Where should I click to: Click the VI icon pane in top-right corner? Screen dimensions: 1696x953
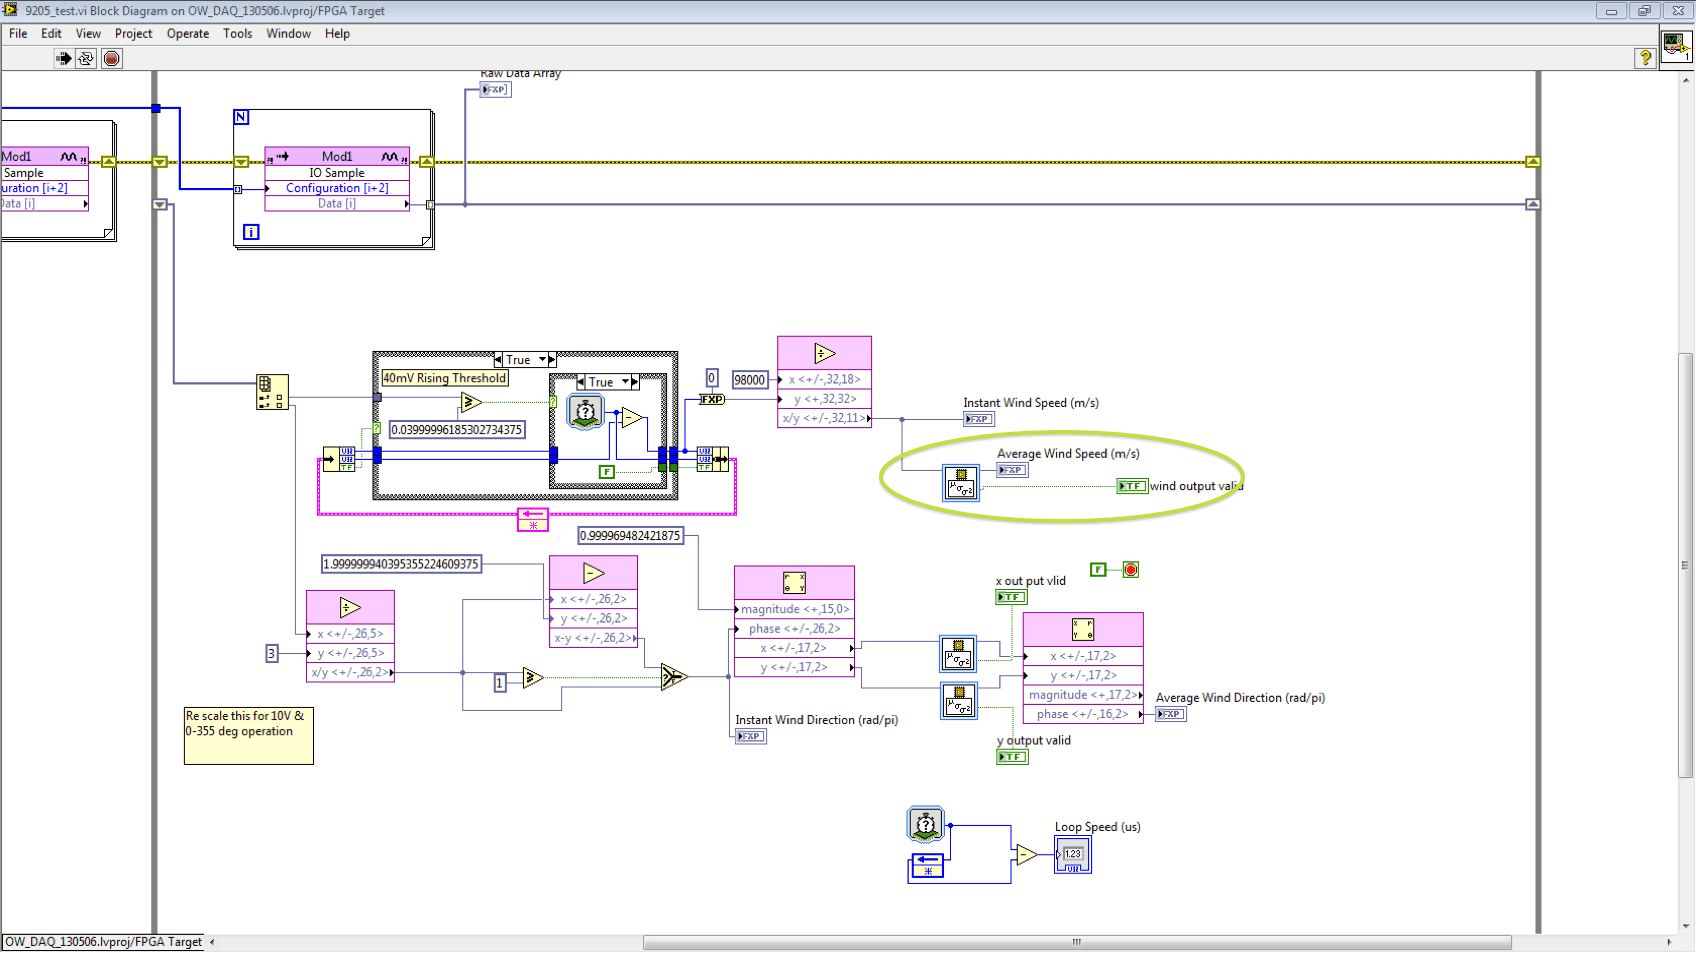tap(1677, 46)
